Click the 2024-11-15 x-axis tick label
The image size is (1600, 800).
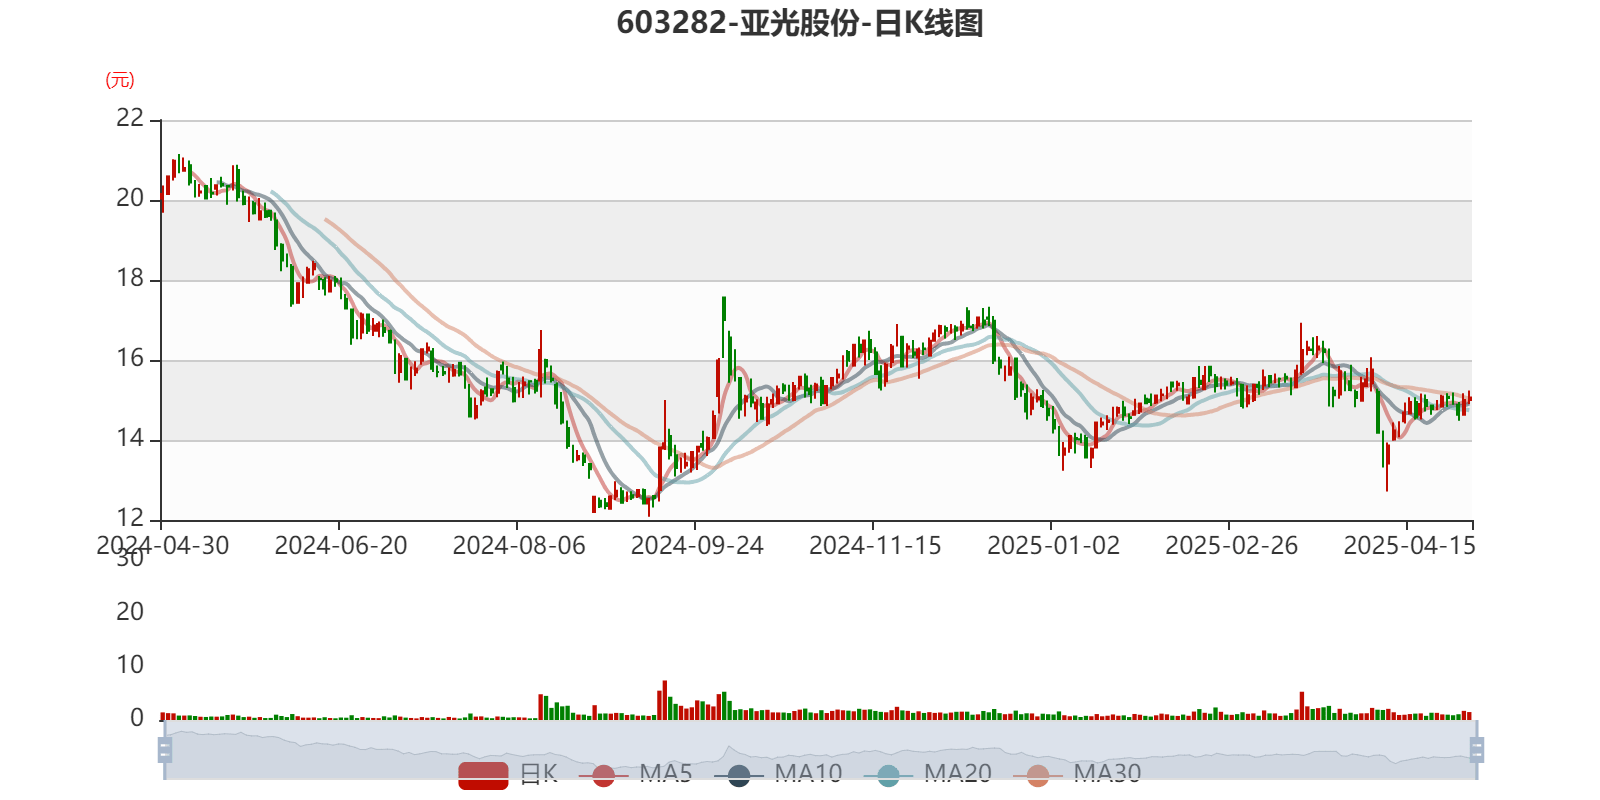tap(875, 546)
